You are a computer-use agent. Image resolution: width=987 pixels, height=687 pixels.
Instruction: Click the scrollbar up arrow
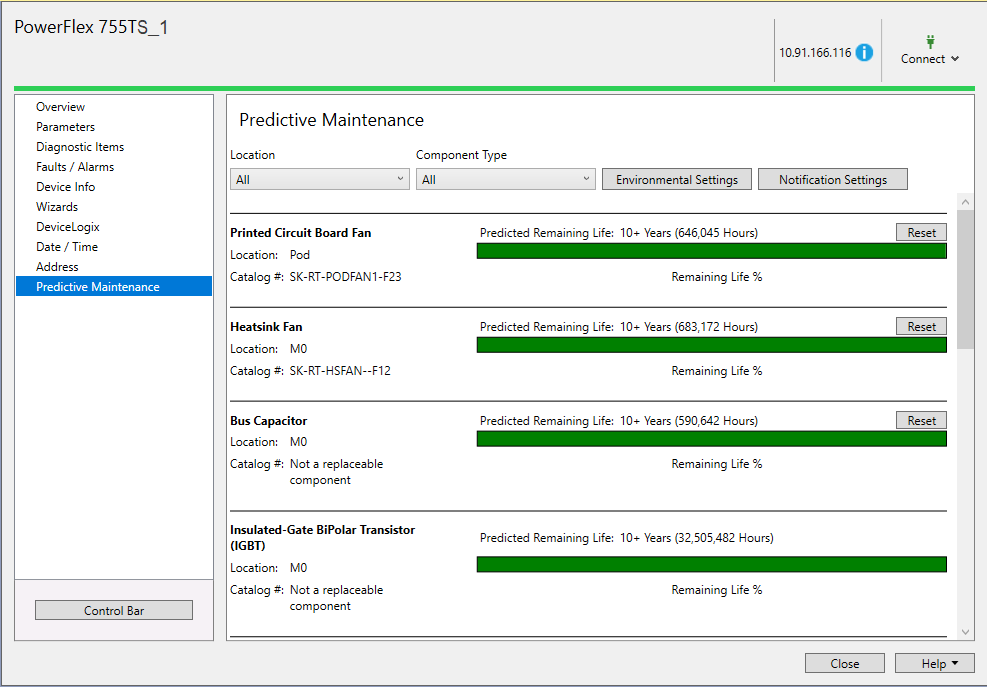(x=966, y=202)
